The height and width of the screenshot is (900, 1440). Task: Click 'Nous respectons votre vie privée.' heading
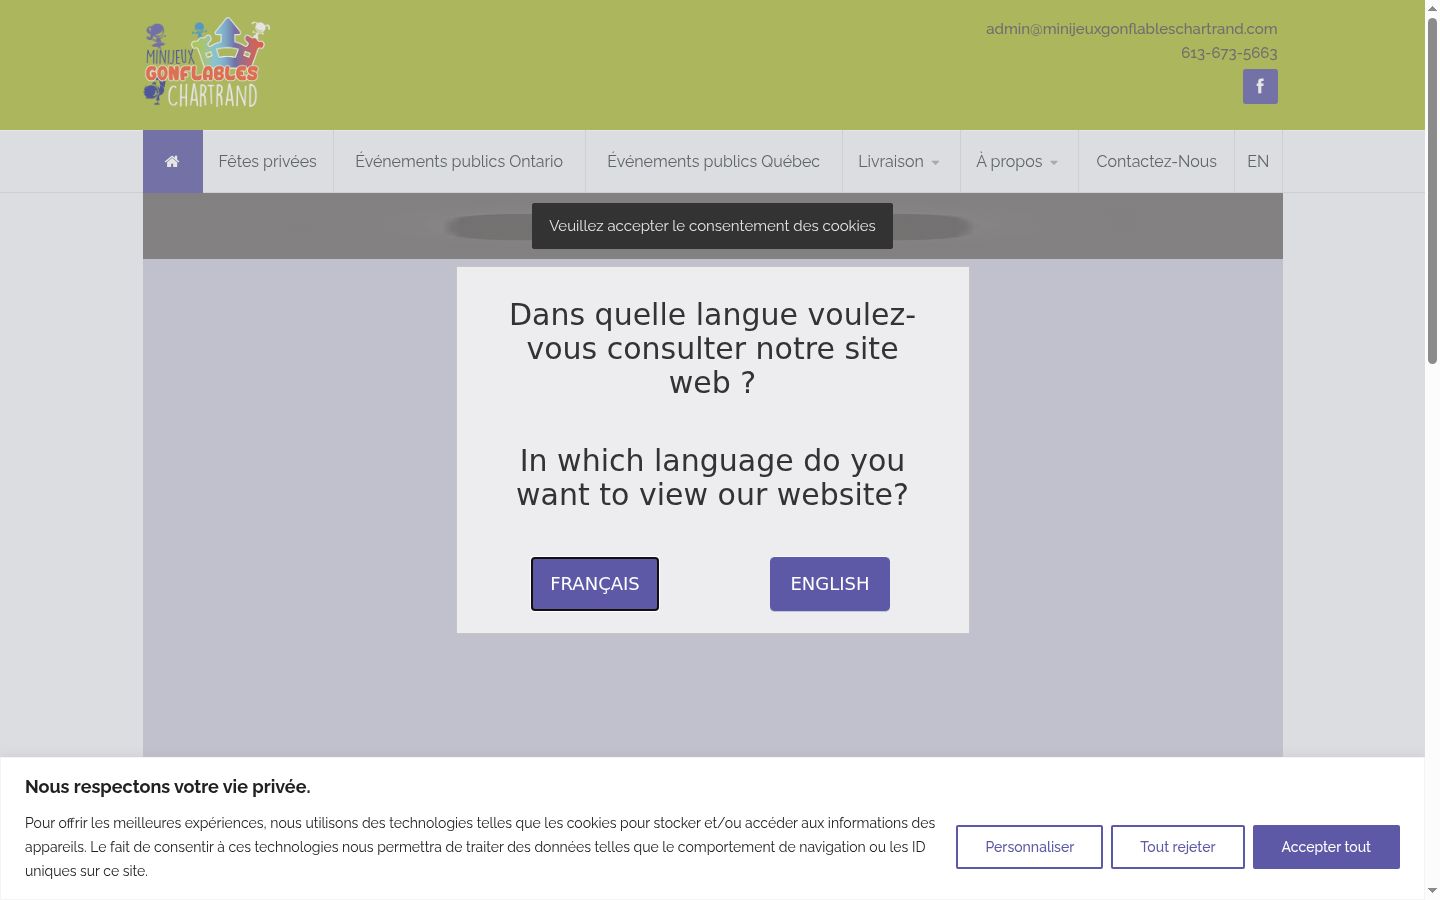tap(168, 787)
